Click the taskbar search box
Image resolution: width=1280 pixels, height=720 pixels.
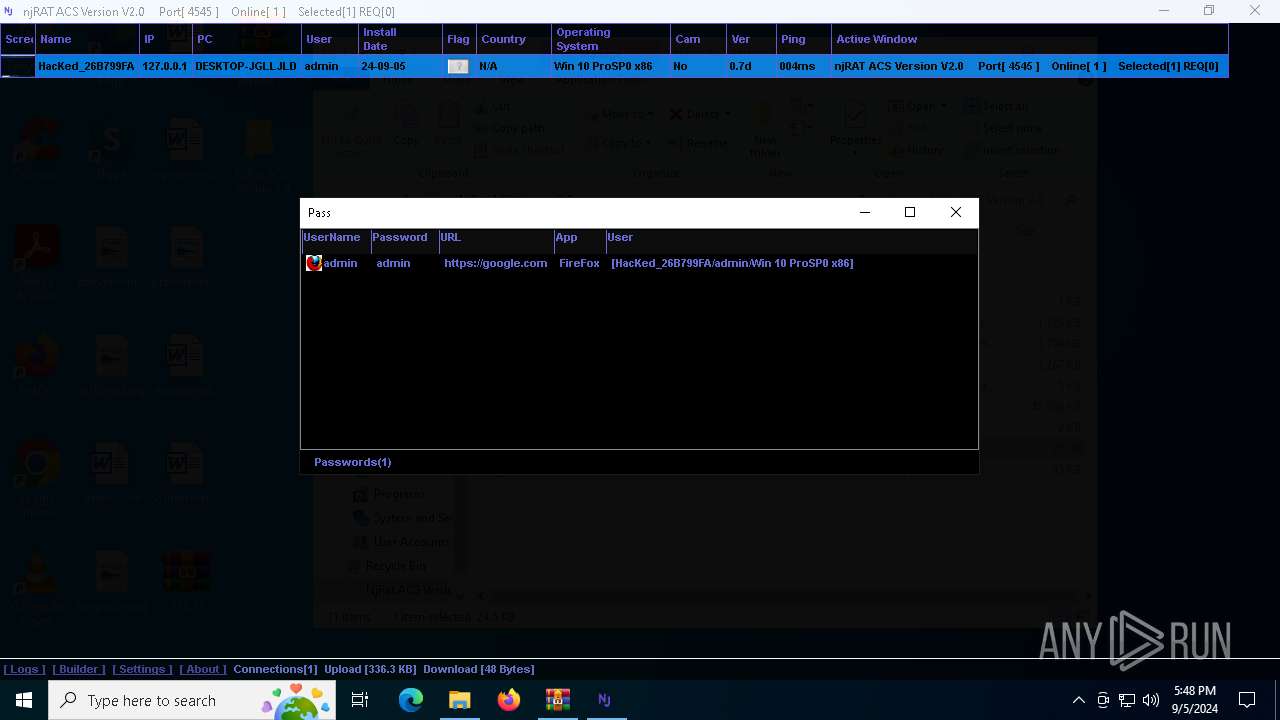pos(193,700)
